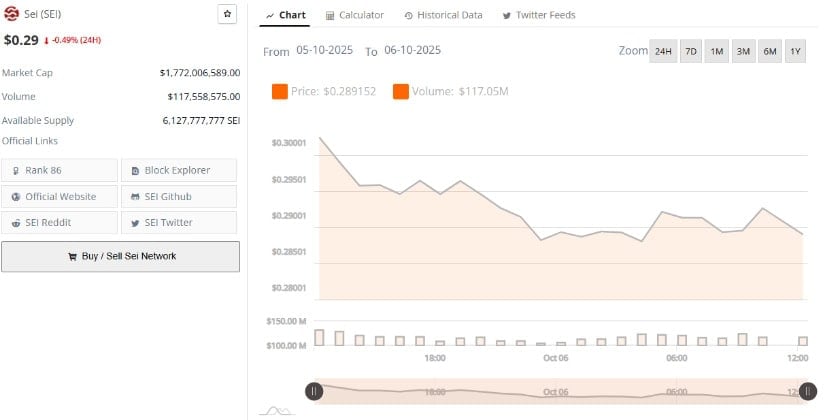Image resolution: width=825 pixels, height=420 pixels.
Task: Open the SEI Github page
Action: click(178, 196)
